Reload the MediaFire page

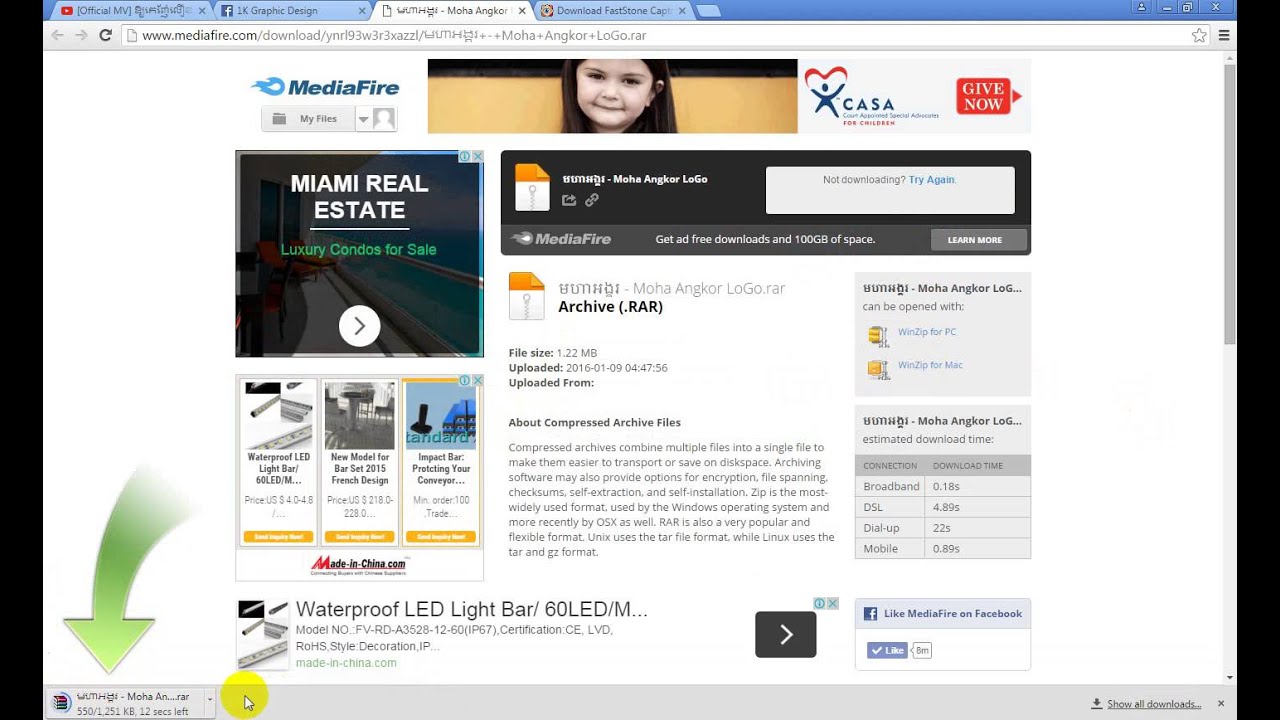tap(105, 35)
